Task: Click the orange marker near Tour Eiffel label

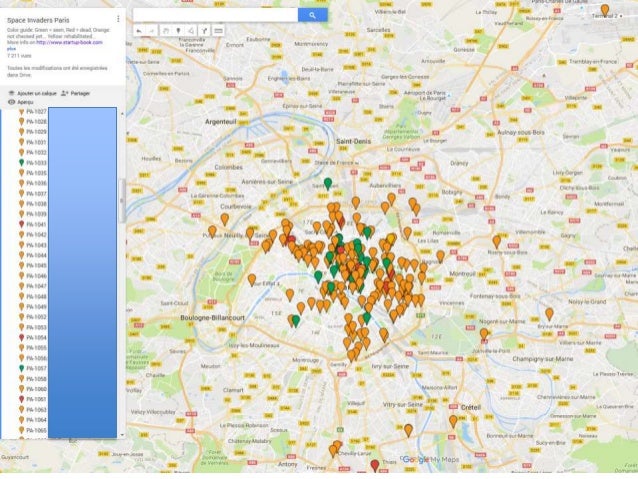Action: (252, 280)
